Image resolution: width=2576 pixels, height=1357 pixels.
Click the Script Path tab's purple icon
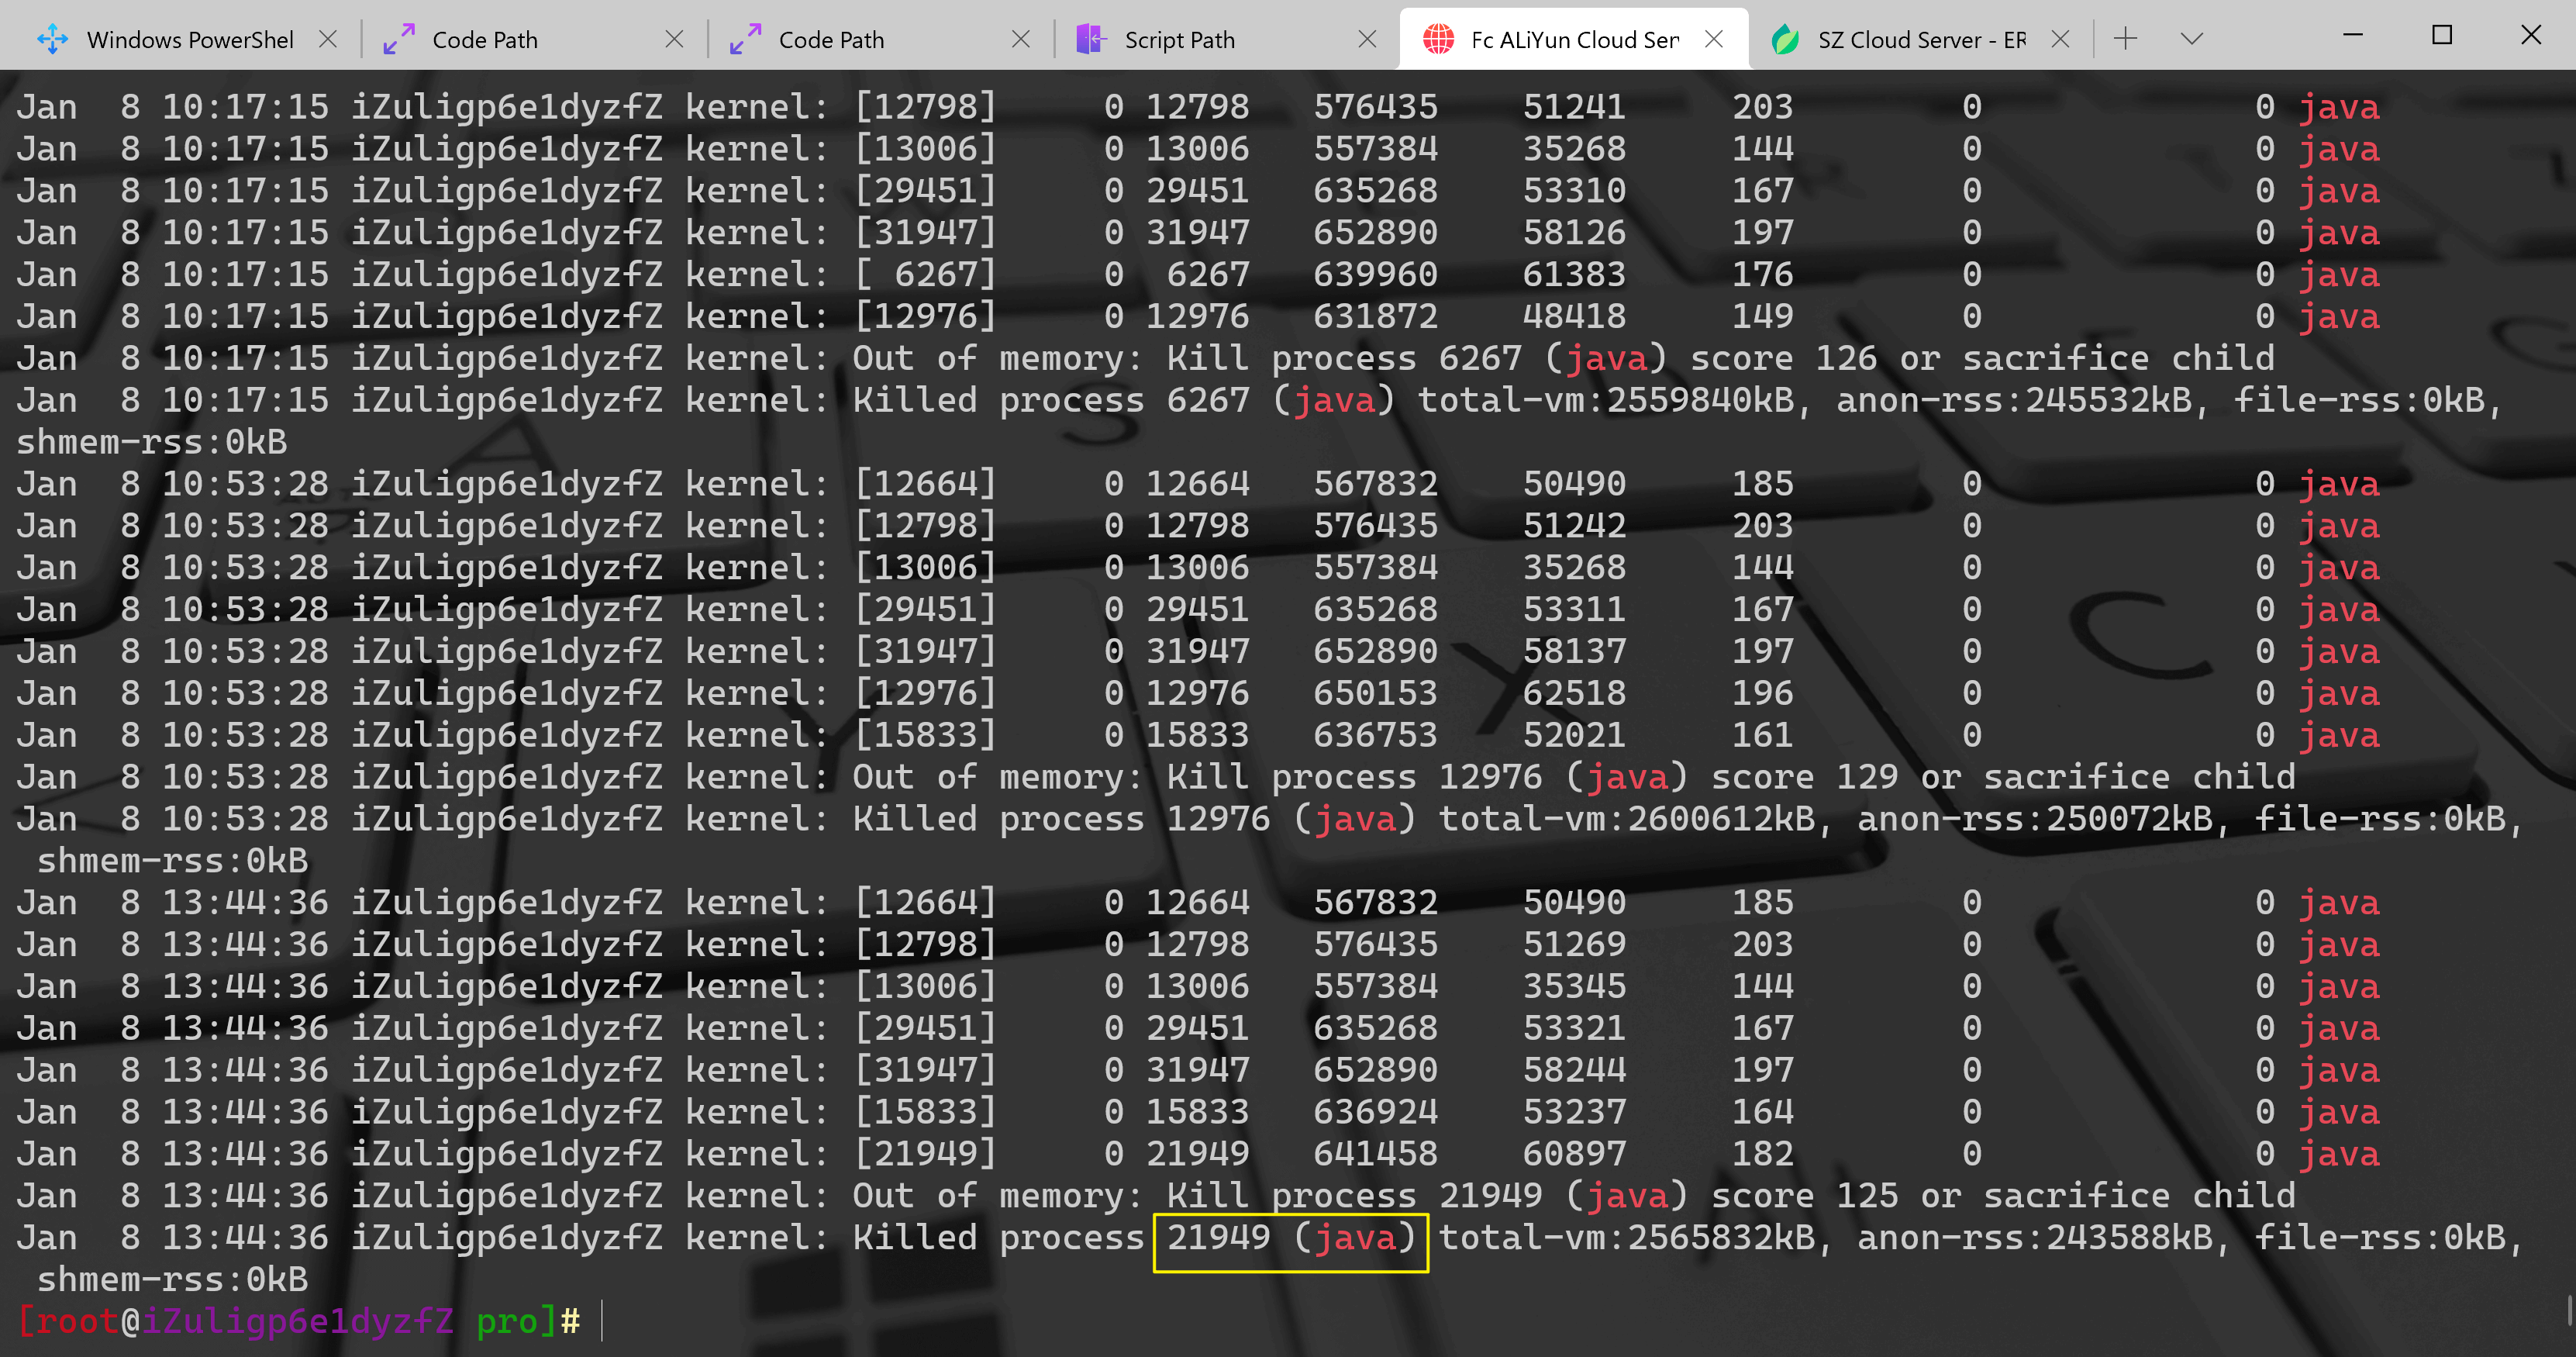tap(1091, 39)
